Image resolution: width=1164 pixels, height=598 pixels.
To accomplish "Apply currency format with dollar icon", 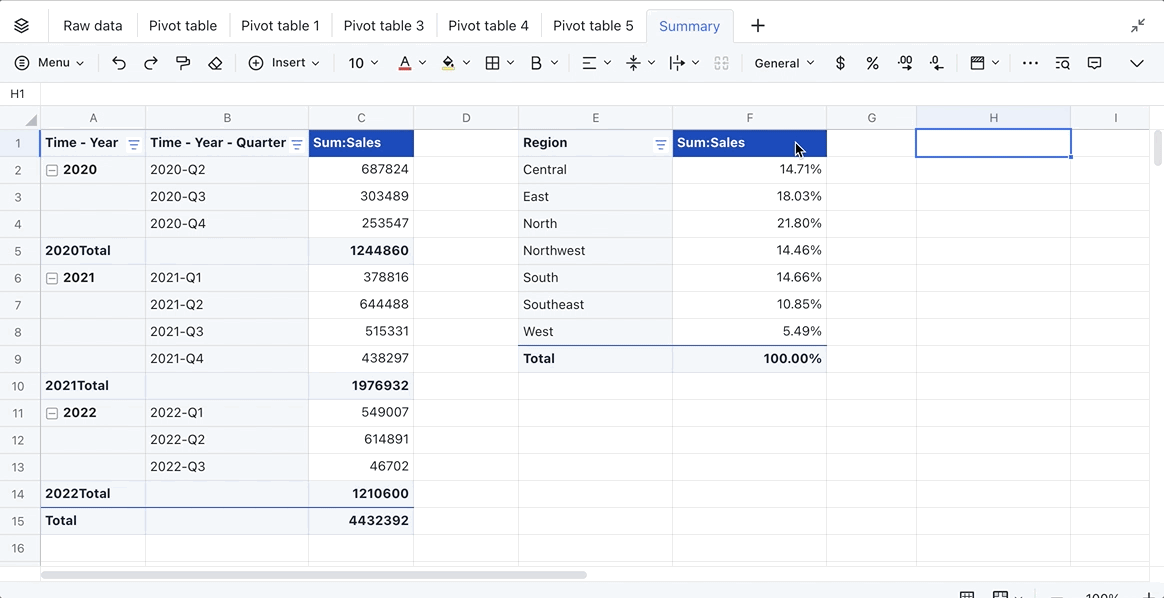I will [840, 63].
